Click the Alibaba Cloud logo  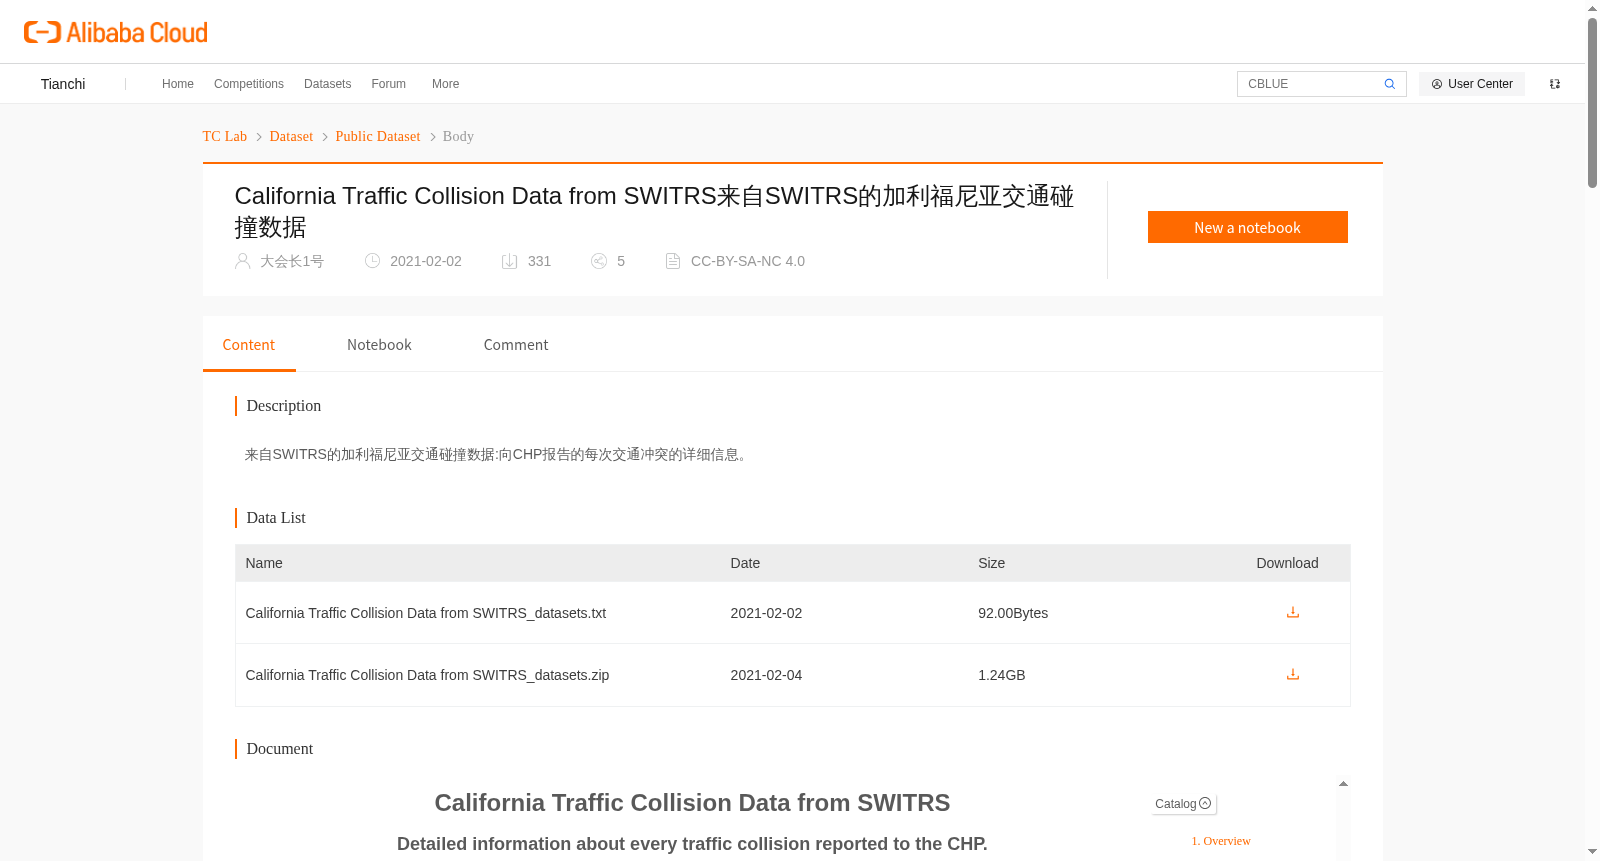click(116, 33)
